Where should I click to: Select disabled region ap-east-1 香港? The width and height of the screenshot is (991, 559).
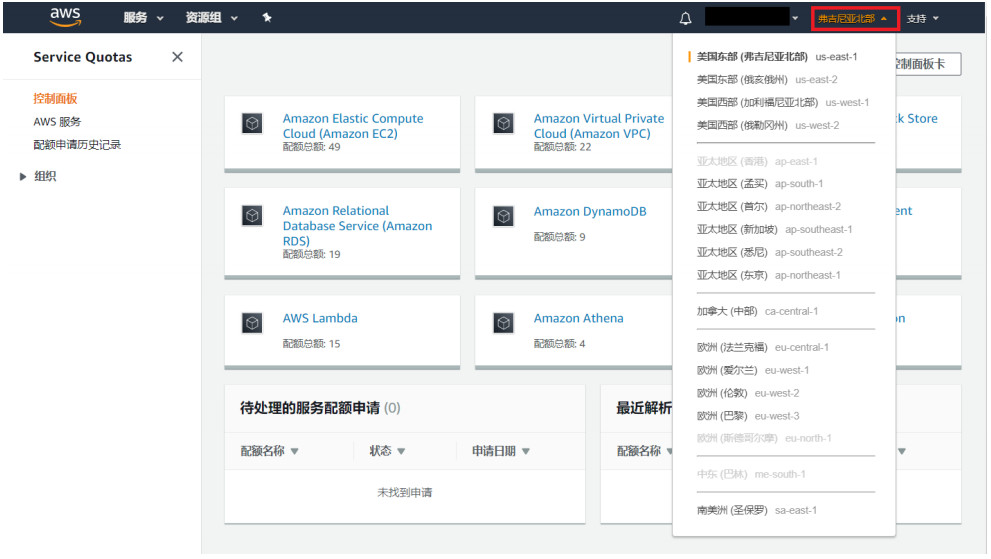pyautogui.click(x=757, y=161)
